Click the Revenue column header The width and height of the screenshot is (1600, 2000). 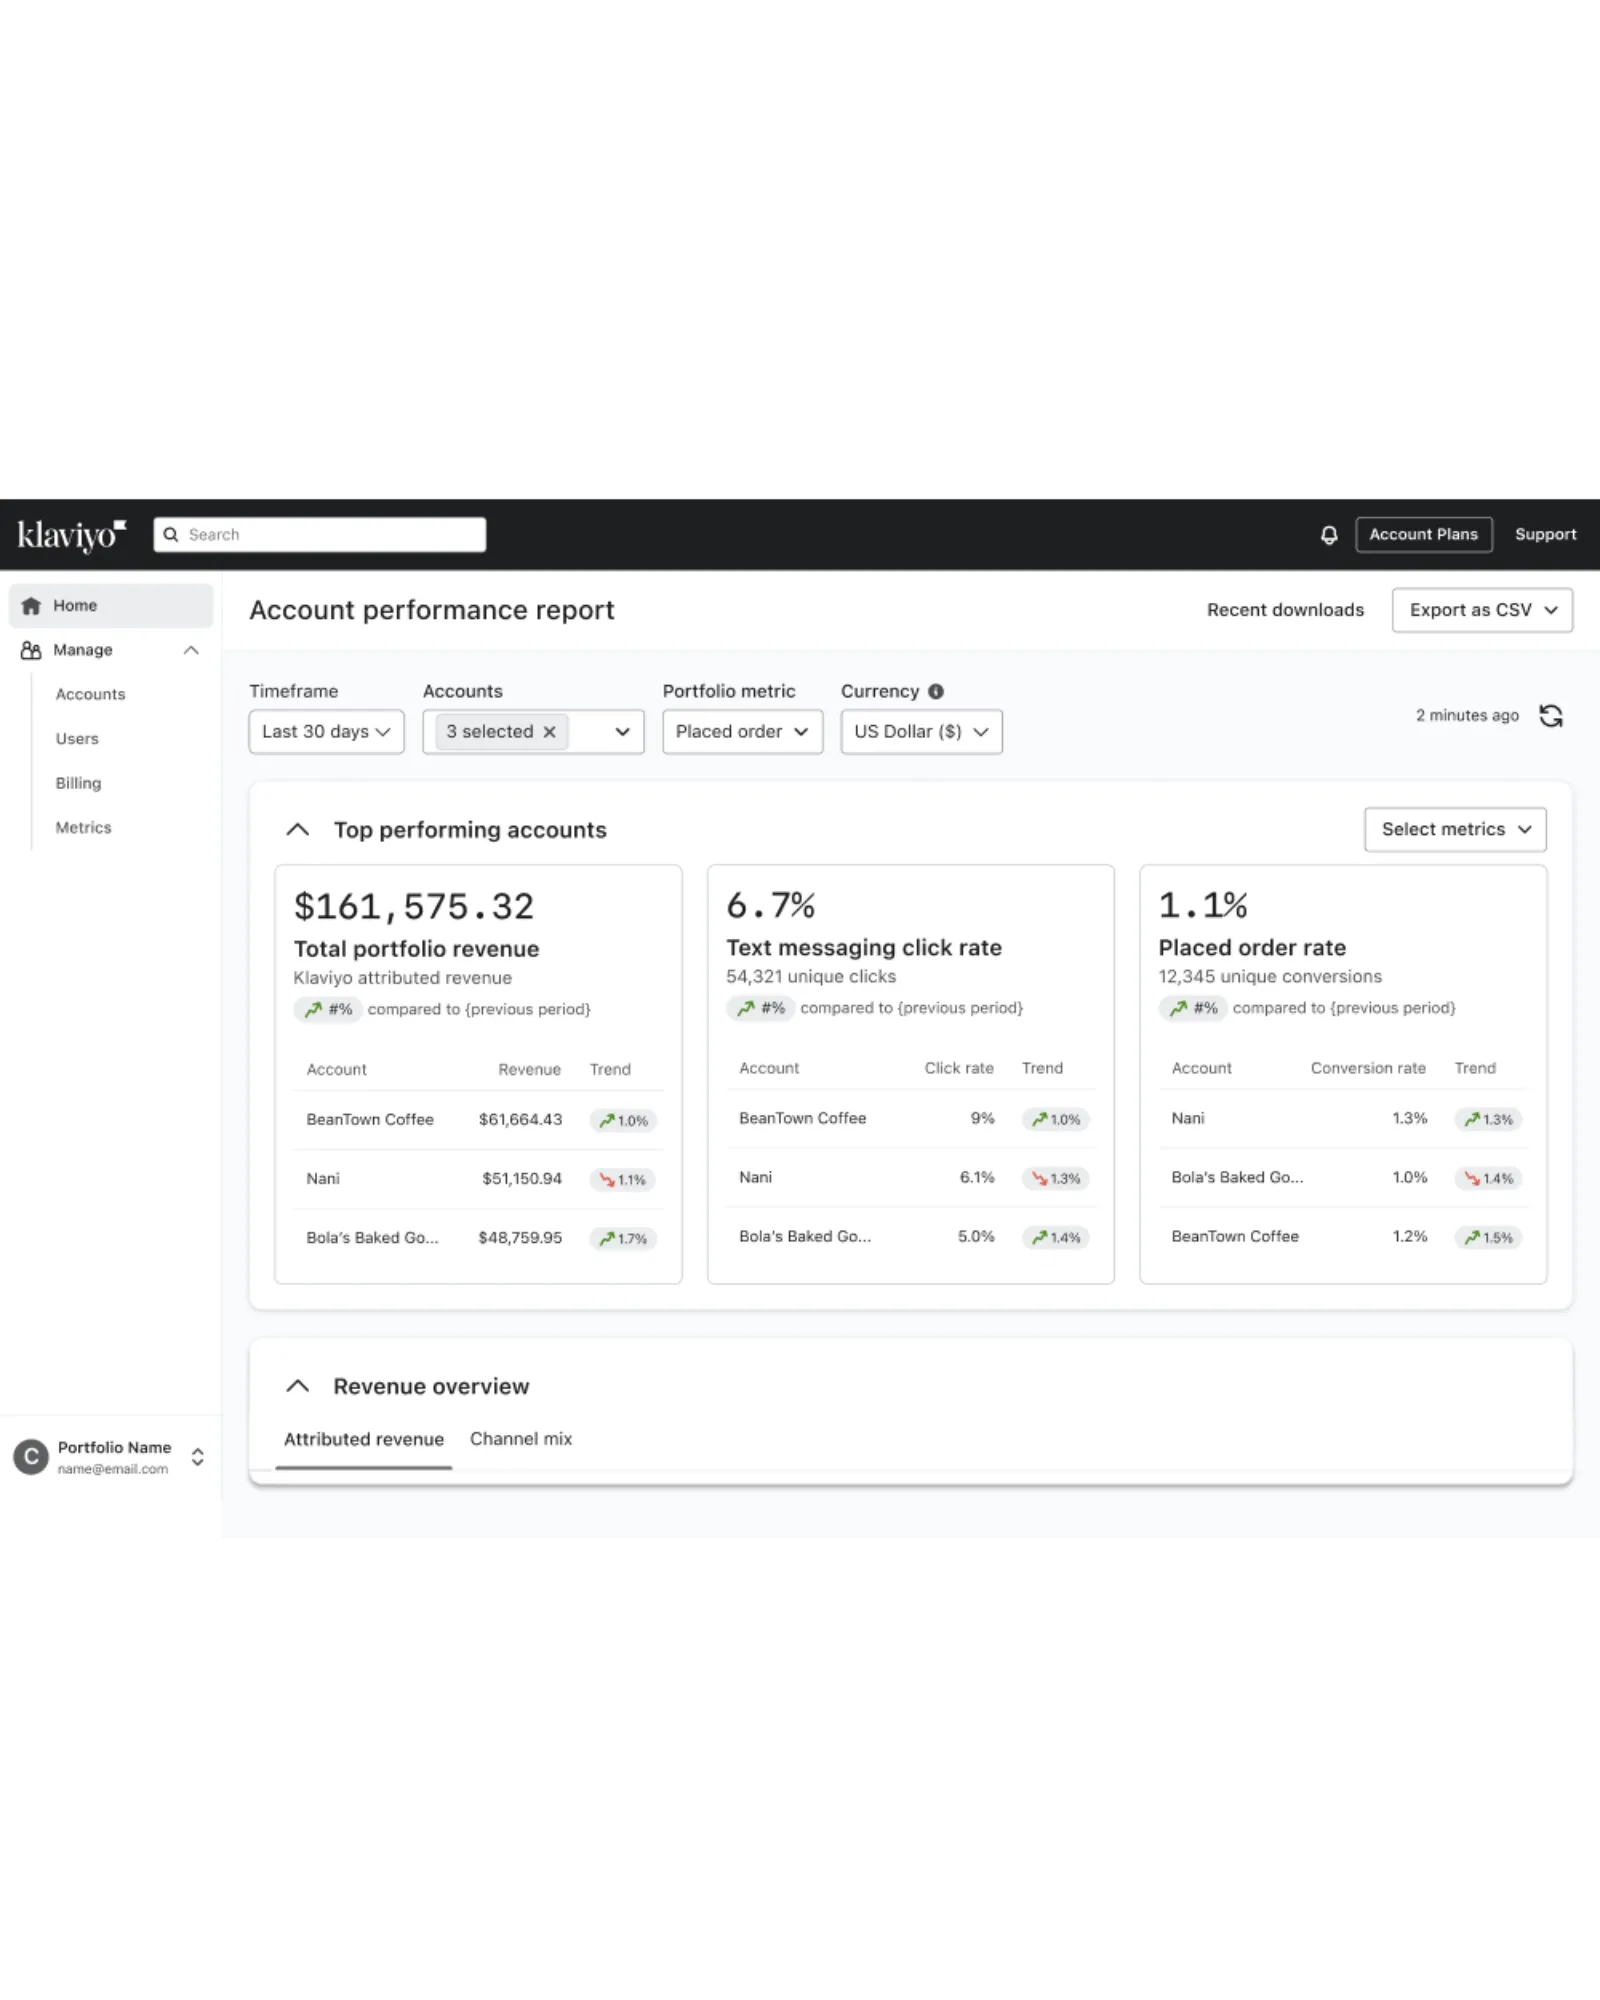530,1070
